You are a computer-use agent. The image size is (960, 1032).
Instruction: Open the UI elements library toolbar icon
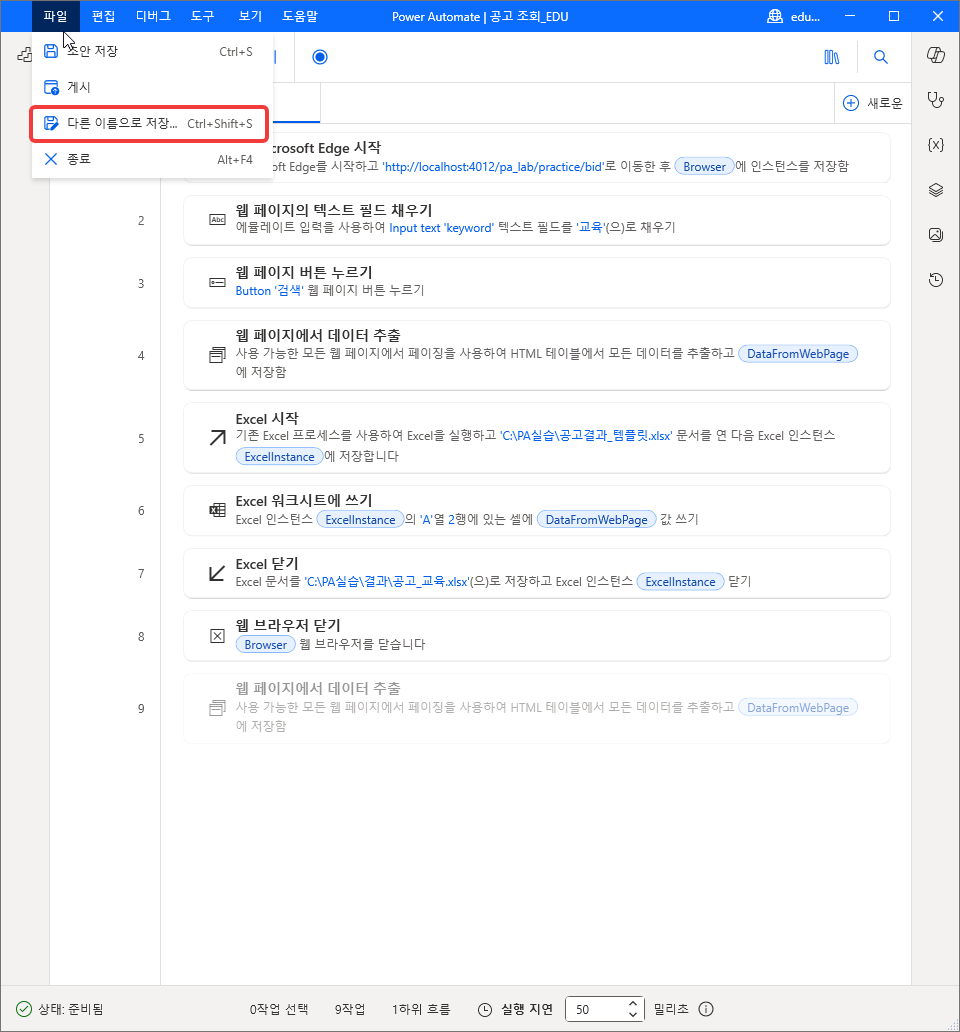pos(832,57)
